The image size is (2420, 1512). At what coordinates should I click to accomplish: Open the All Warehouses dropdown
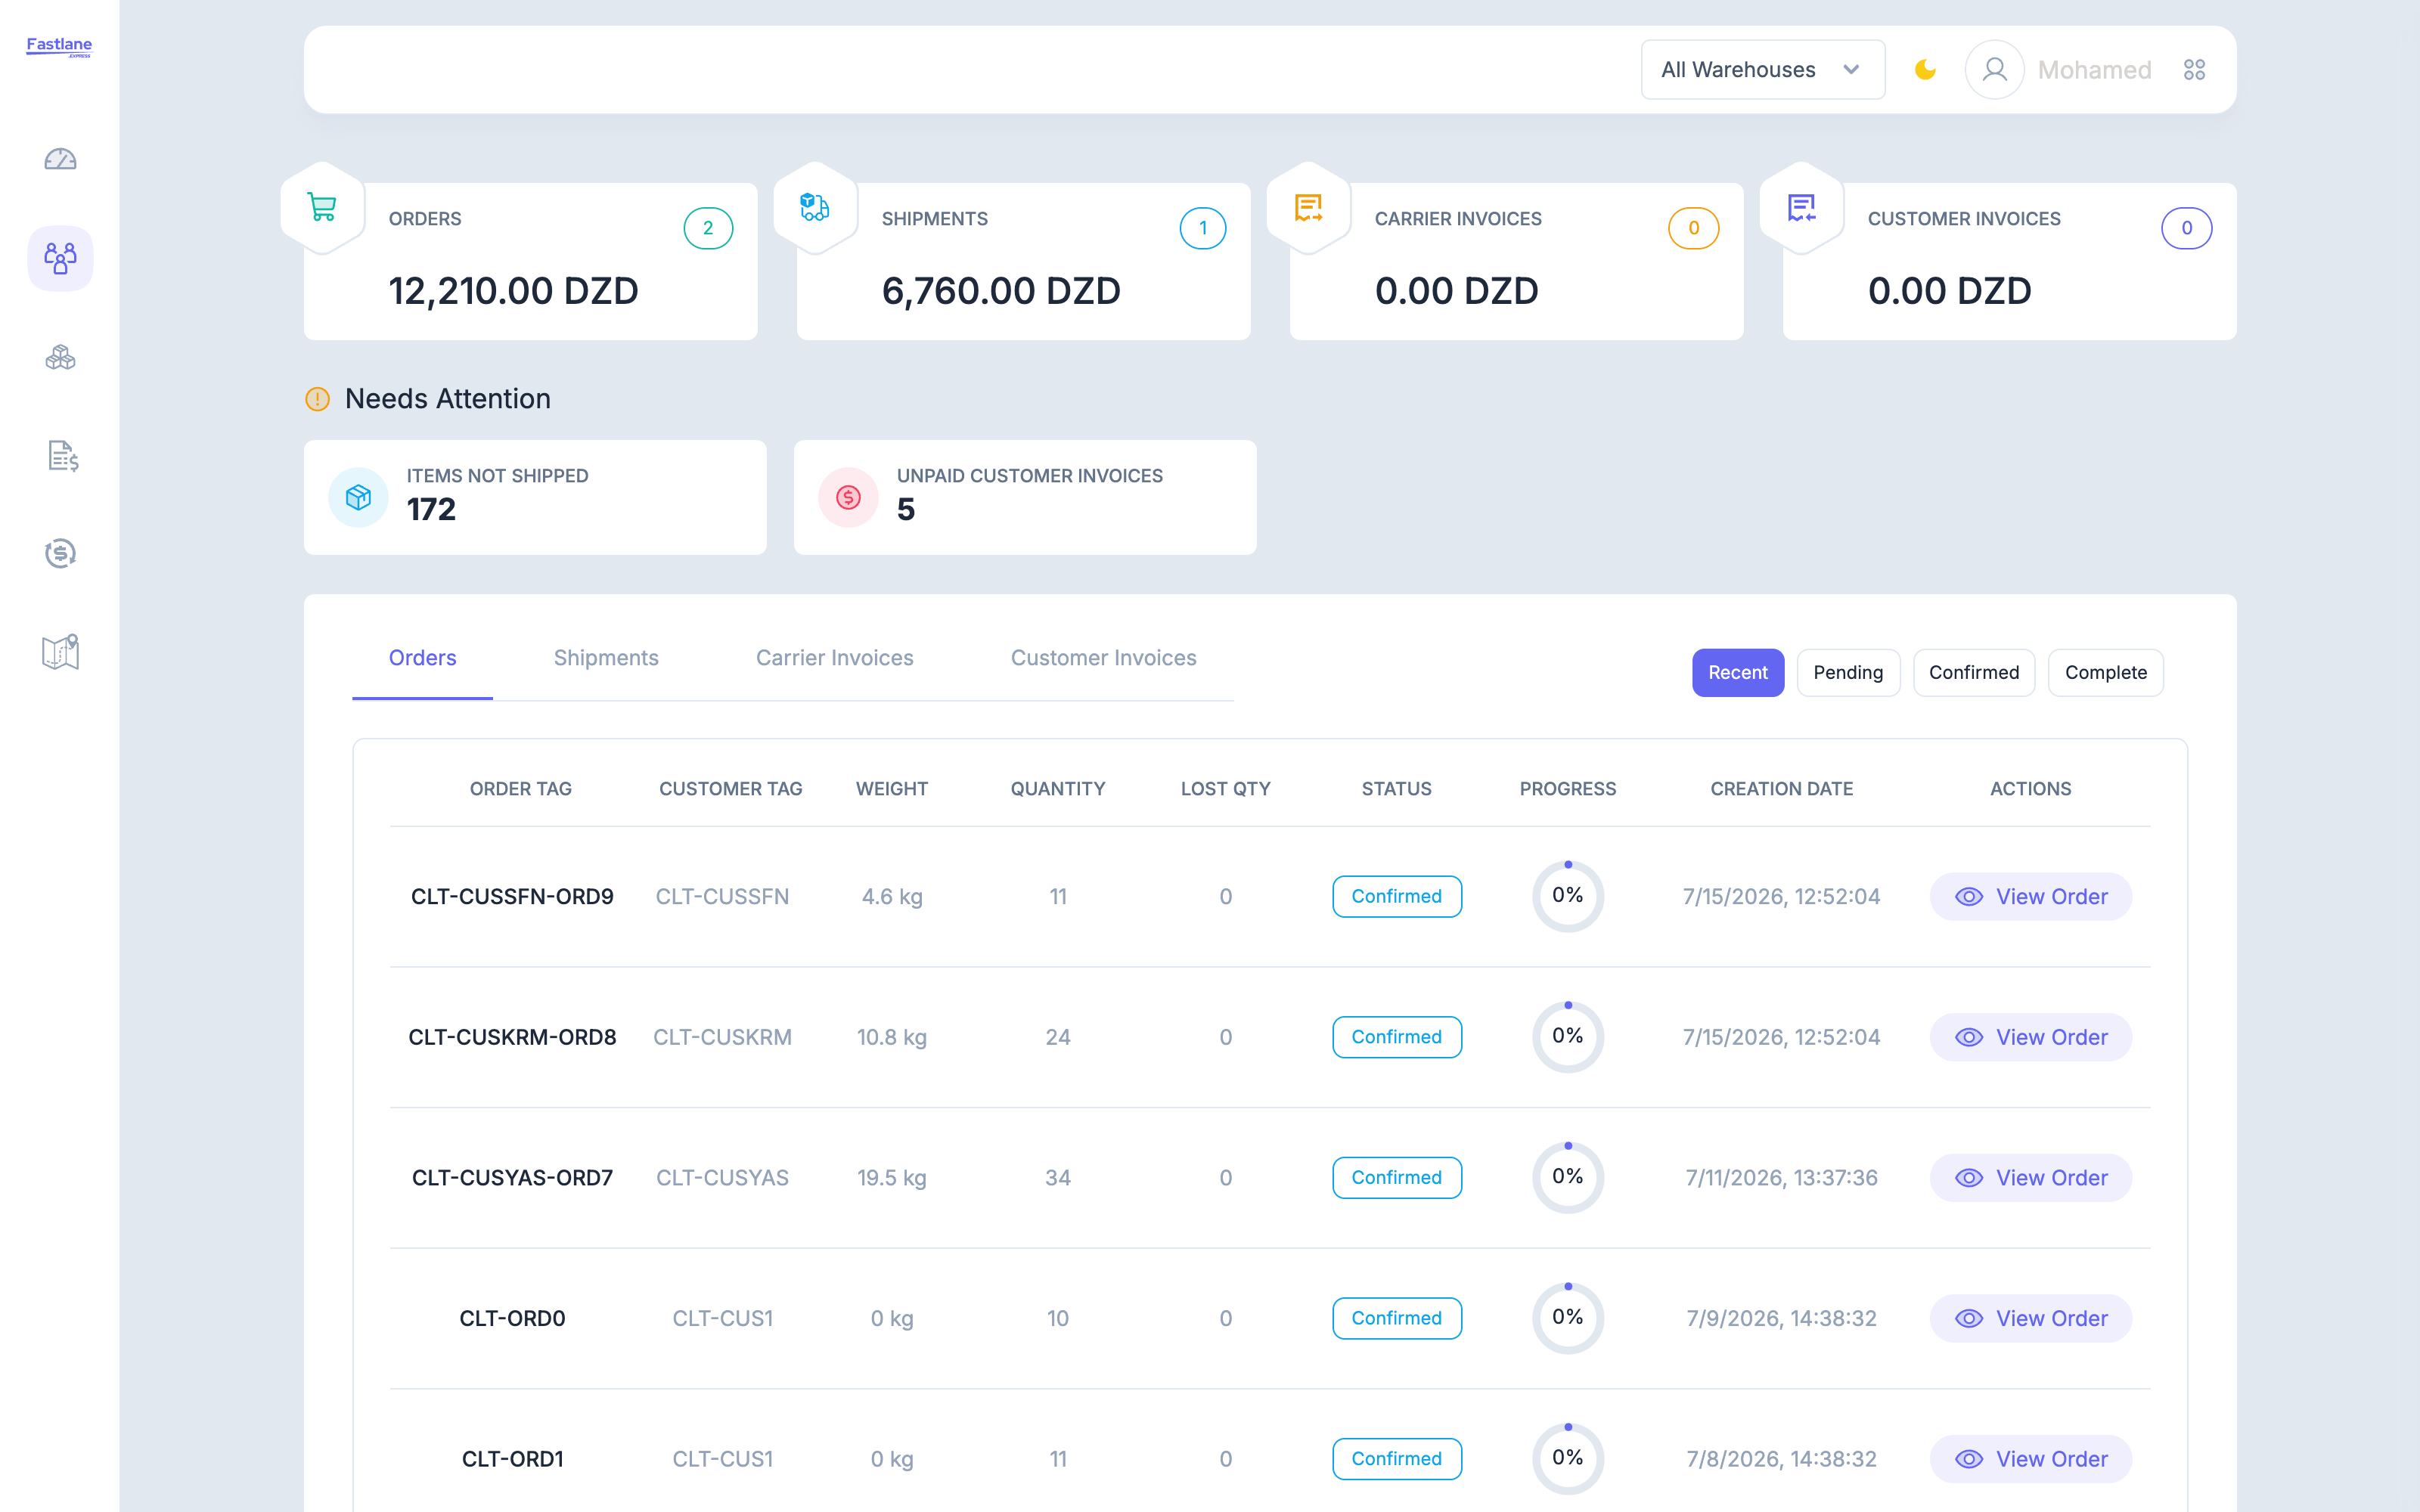coord(1763,70)
